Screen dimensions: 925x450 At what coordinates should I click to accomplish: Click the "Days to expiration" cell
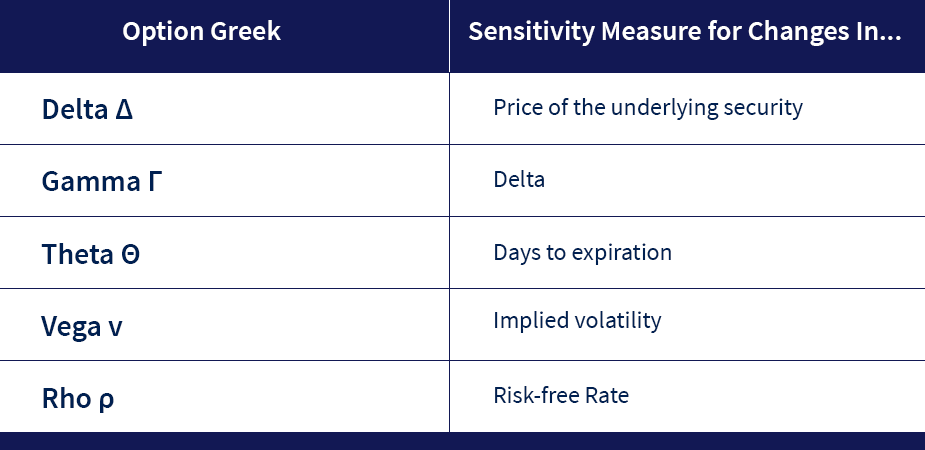[582, 252]
